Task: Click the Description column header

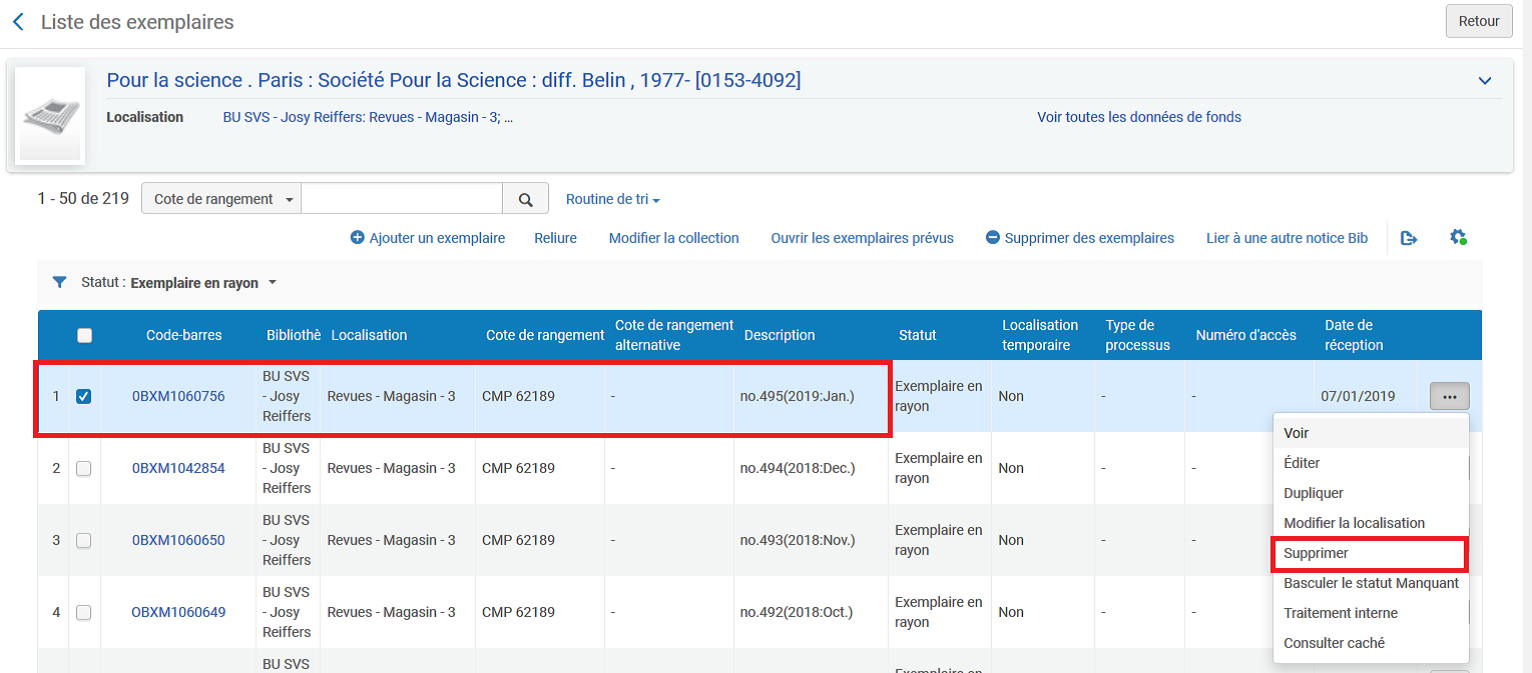Action: (780, 335)
